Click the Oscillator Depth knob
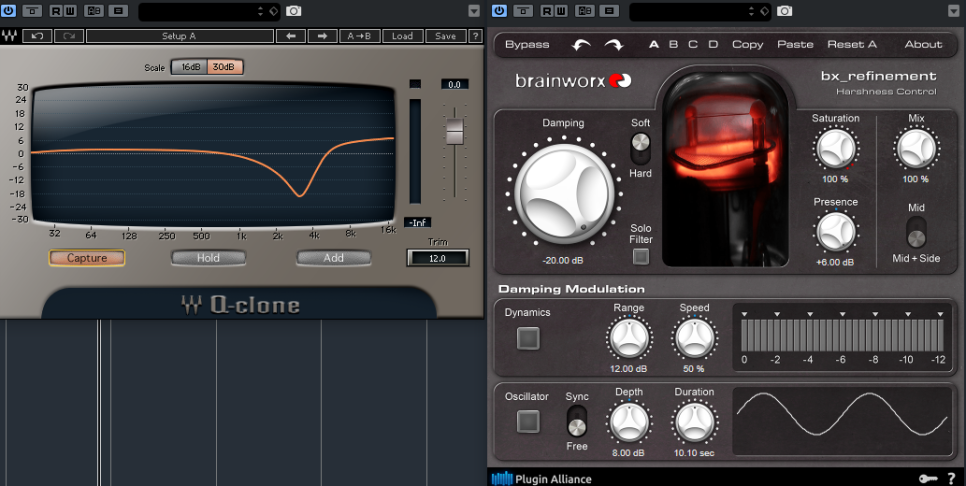The image size is (966, 486). click(628, 423)
